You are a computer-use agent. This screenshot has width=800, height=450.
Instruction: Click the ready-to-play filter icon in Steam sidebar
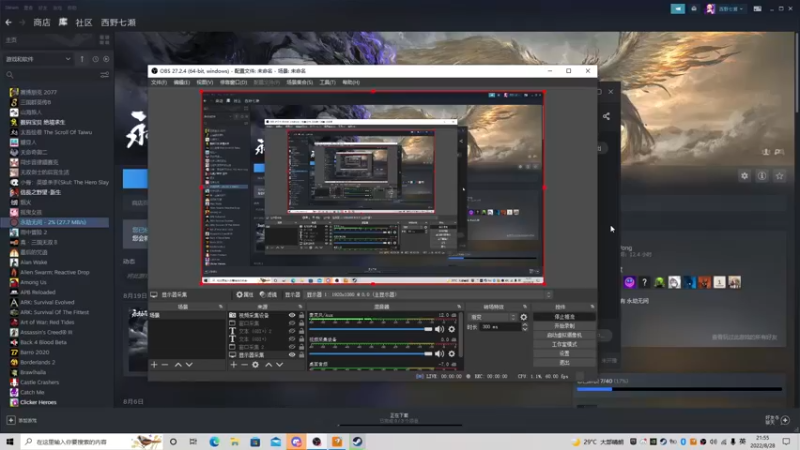(106, 59)
